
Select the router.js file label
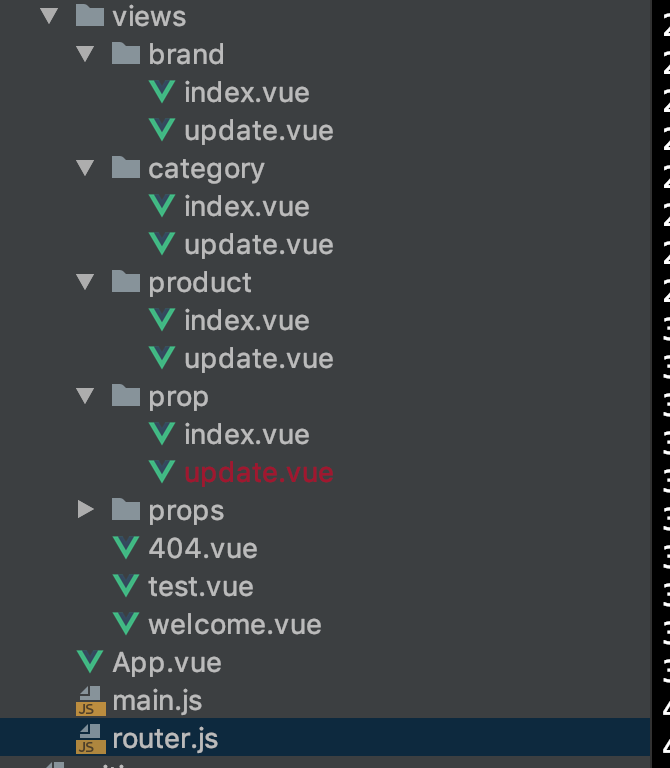(x=165, y=738)
